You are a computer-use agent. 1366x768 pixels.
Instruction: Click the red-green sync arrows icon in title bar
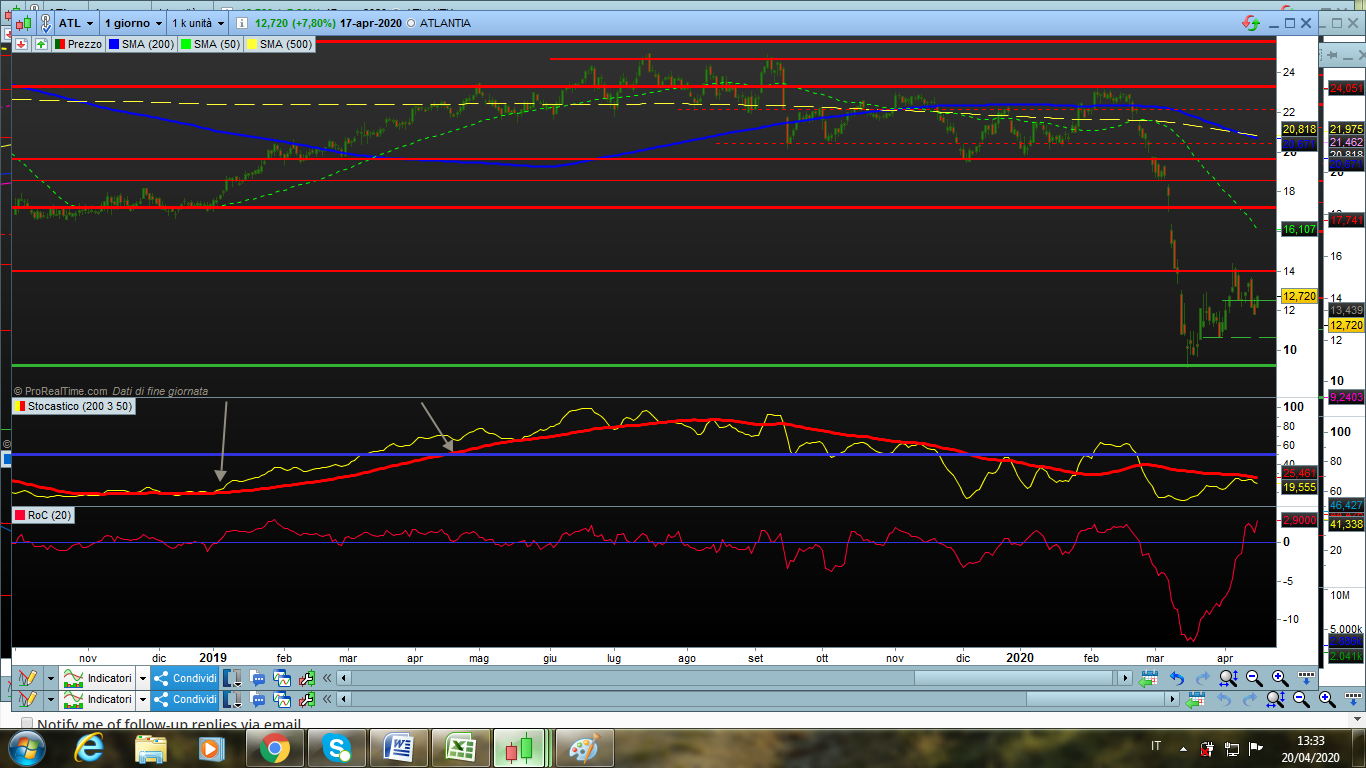coord(1250,22)
